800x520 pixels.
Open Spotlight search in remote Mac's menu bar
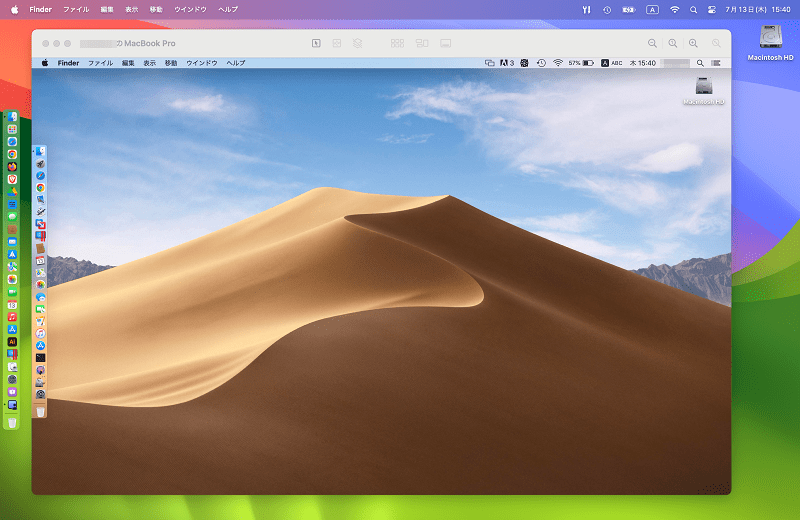[700, 63]
